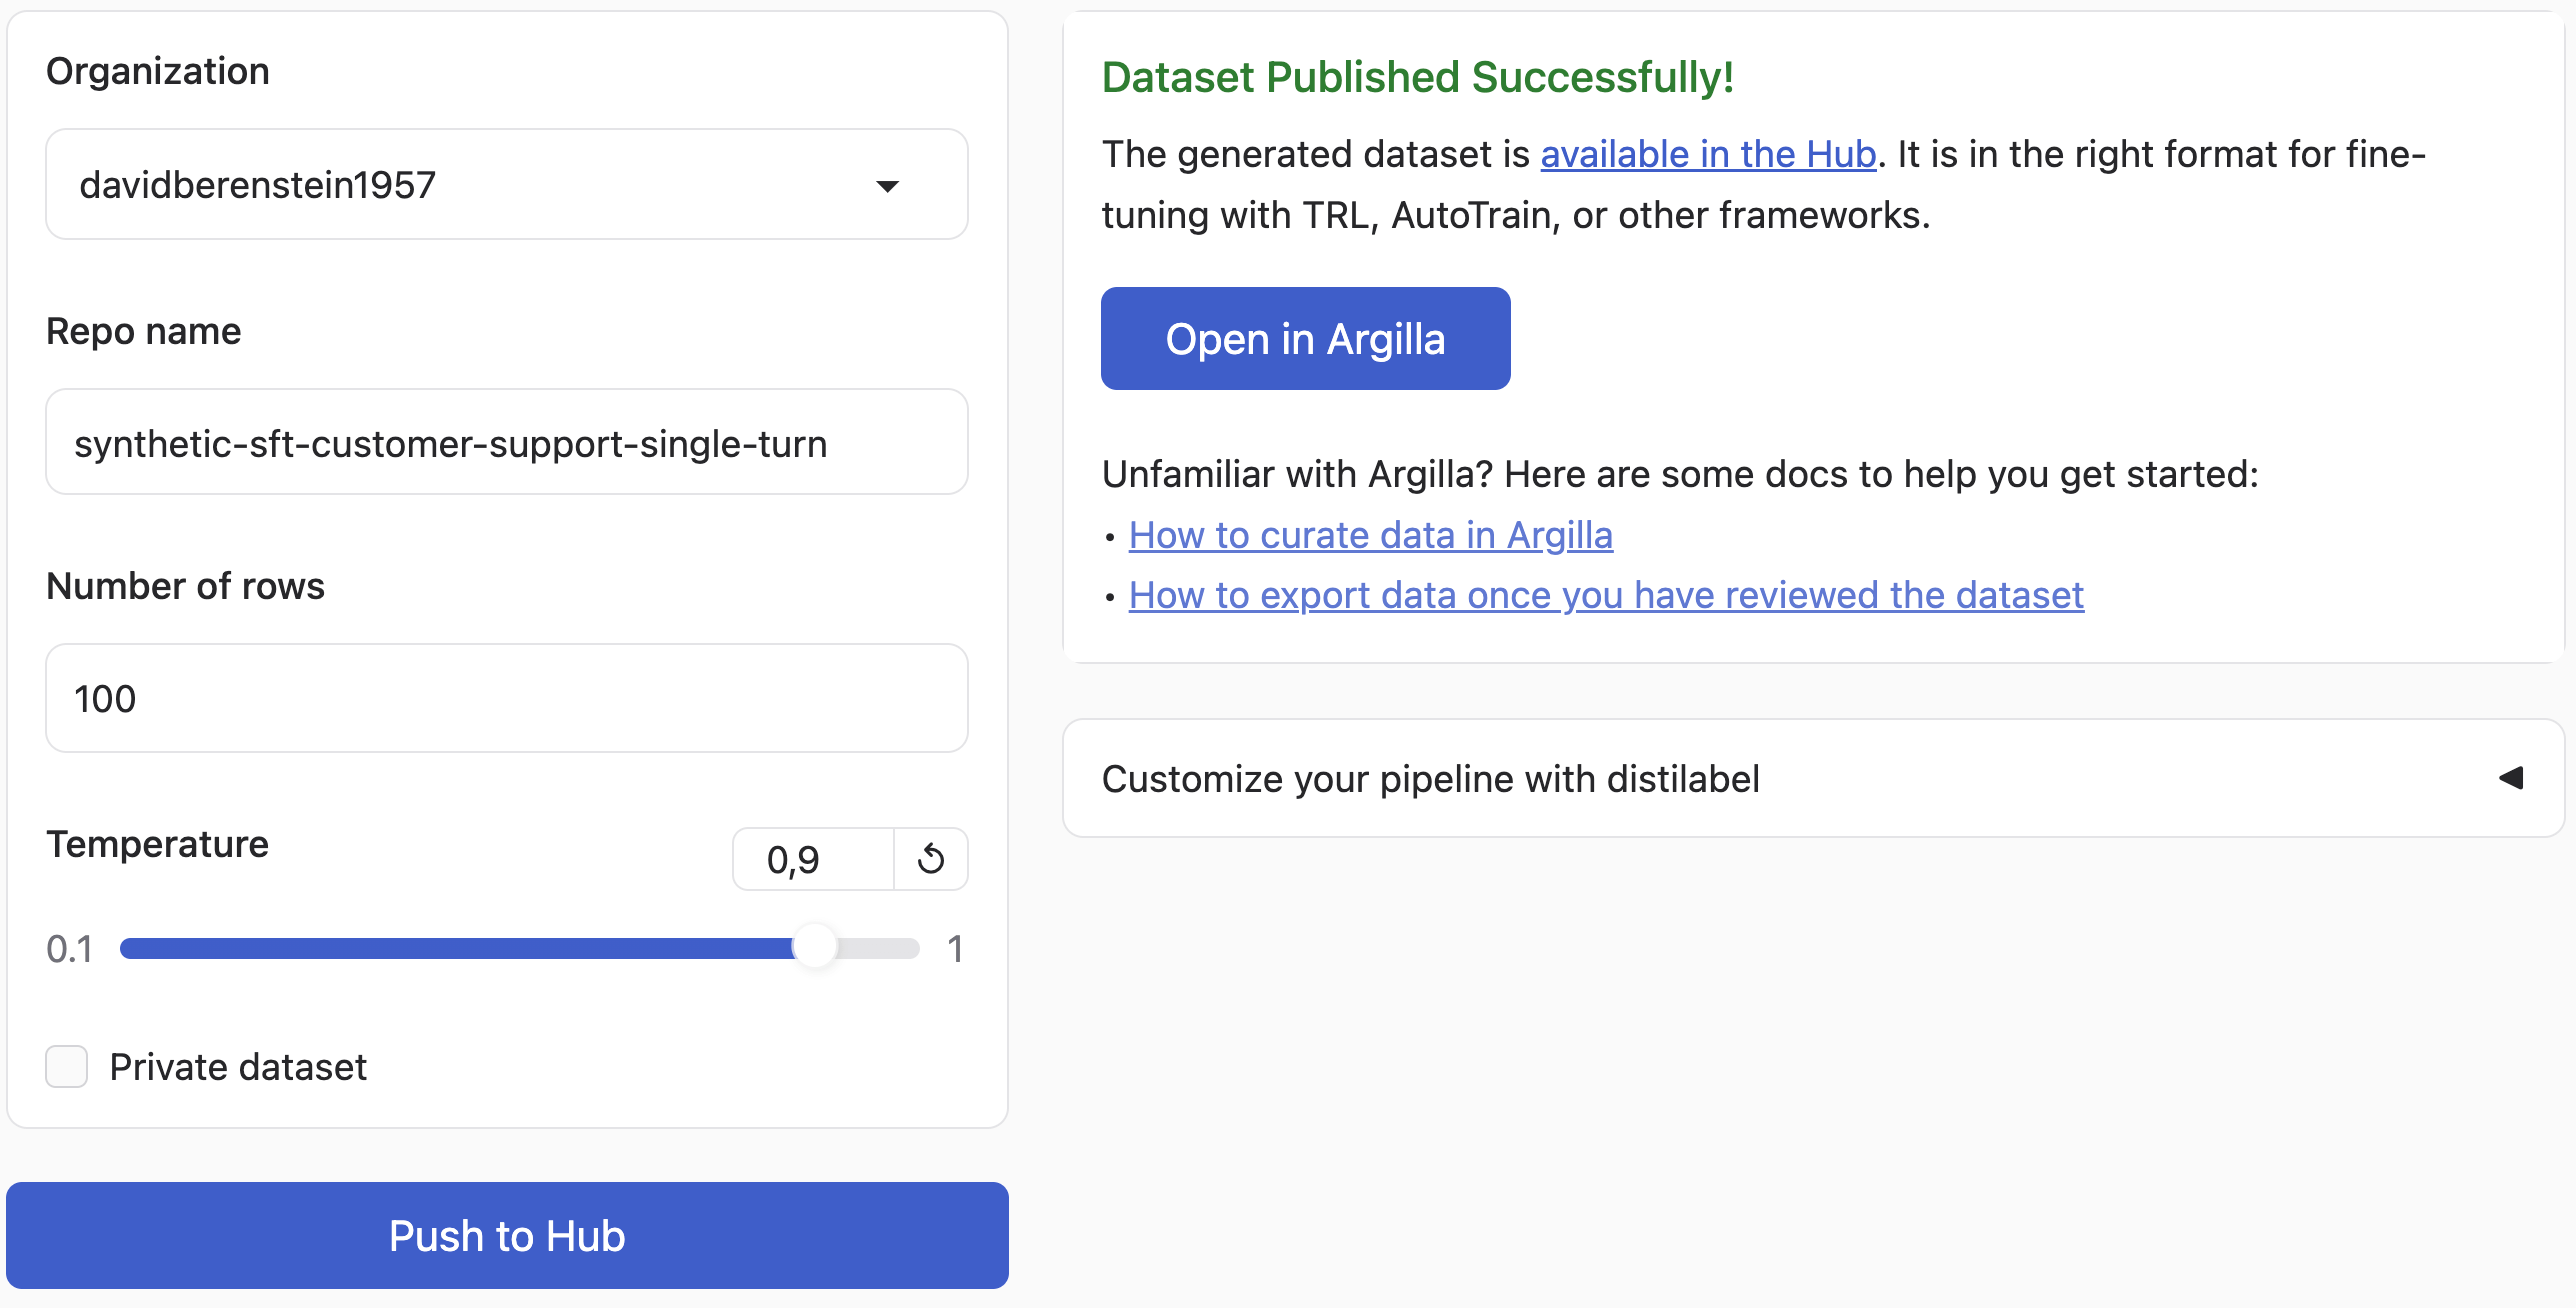Click the Number of rows field
Screen dimensions: 2576x1308
point(506,698)
